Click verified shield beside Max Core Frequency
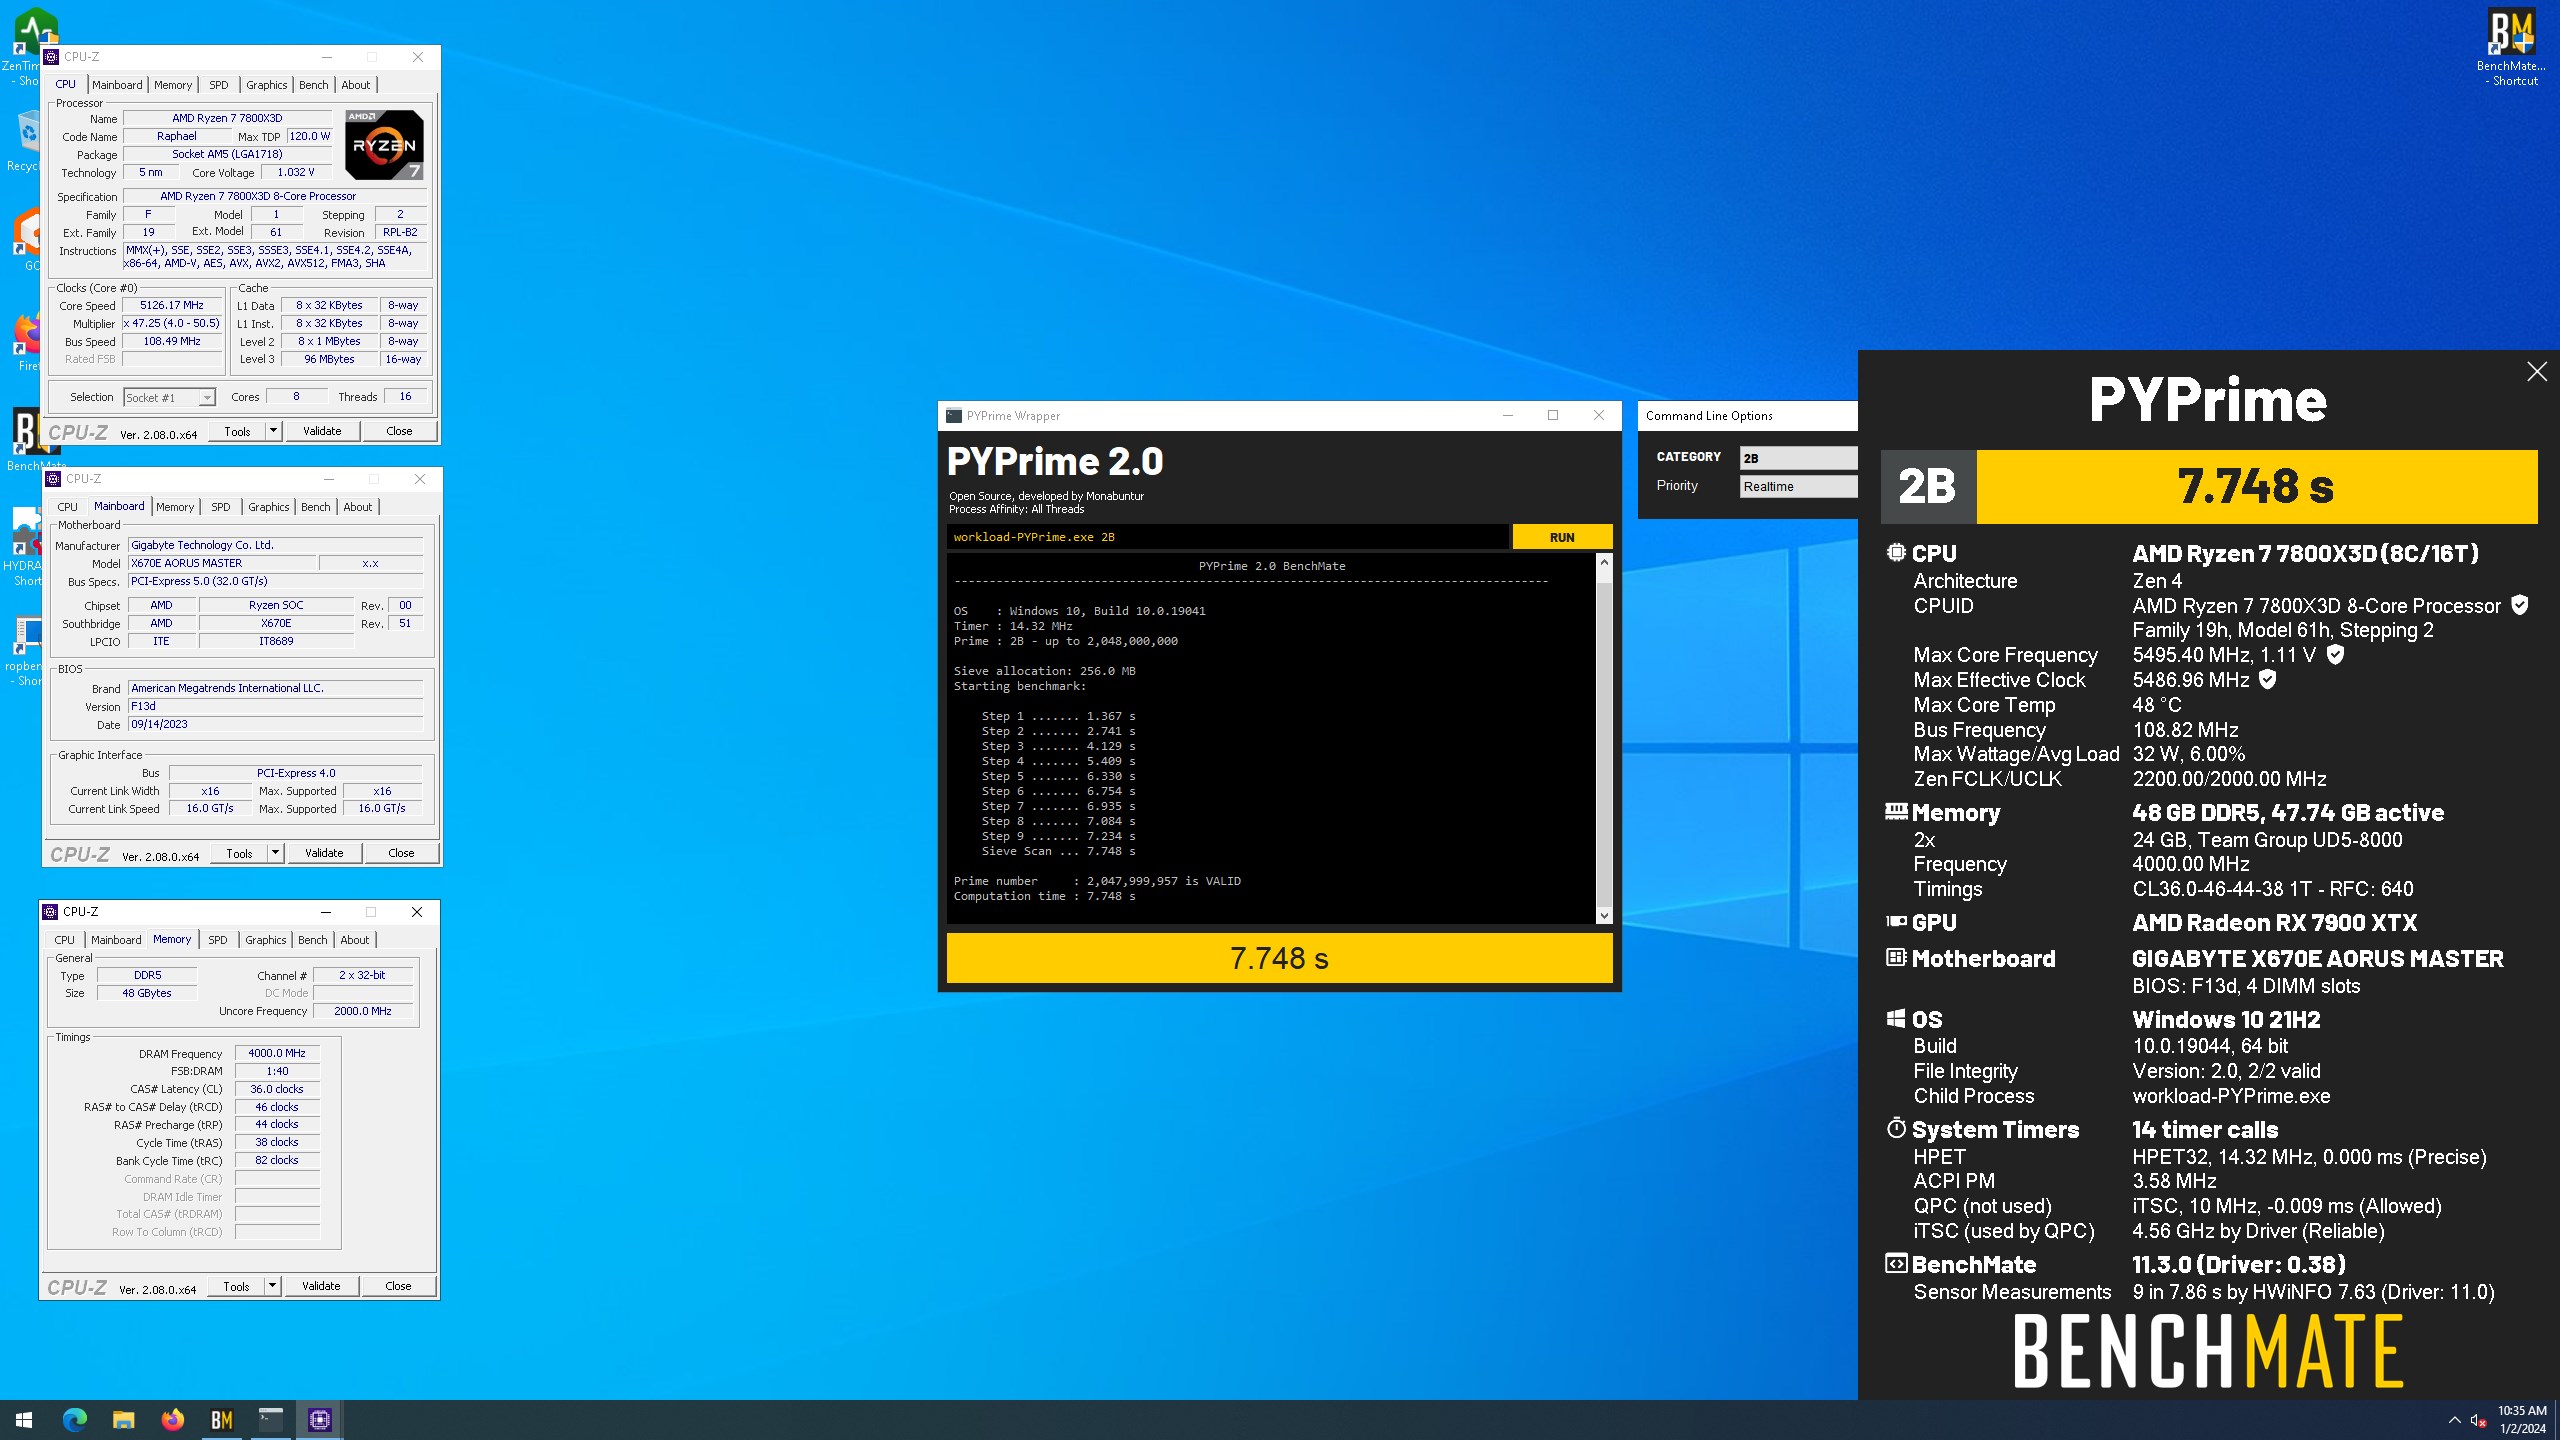Image resolution: width=2560 pixels, height=1440 pixels. [x=2335, y=654]
